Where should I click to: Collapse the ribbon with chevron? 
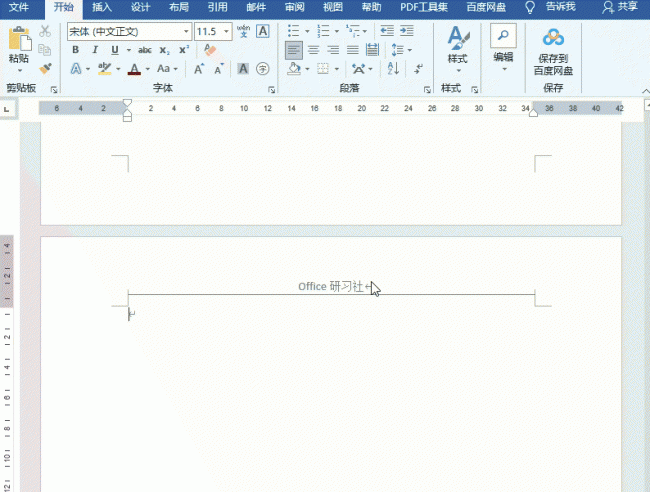(645, 91)
